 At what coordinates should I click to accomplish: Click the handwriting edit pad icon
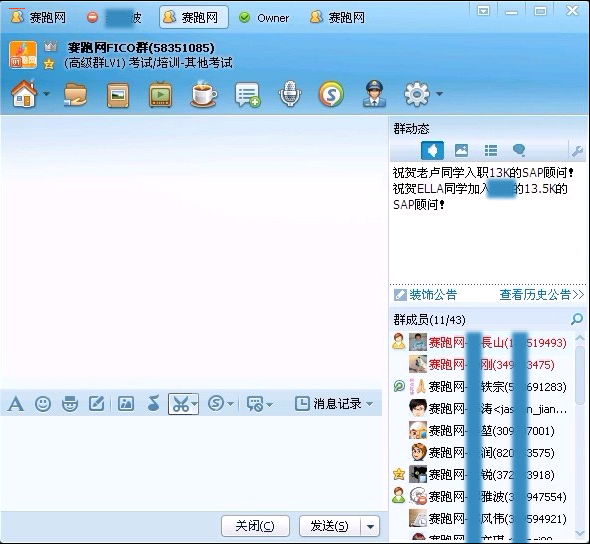click(96, 404)
